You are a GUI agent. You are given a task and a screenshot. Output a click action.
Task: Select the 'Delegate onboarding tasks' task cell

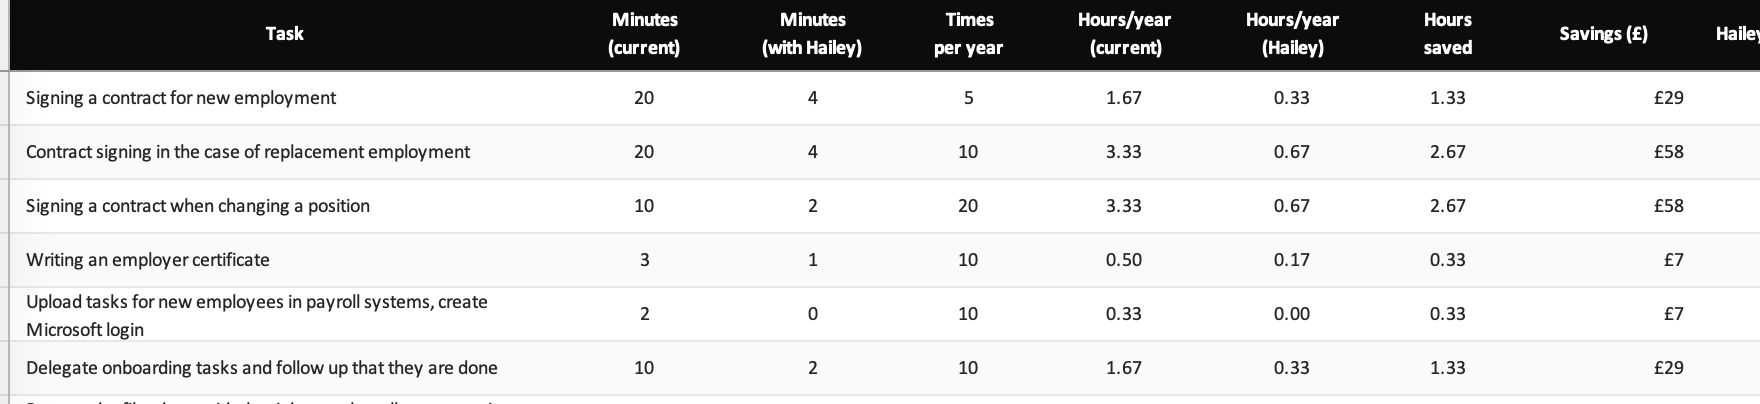click(x=262, y=368)
